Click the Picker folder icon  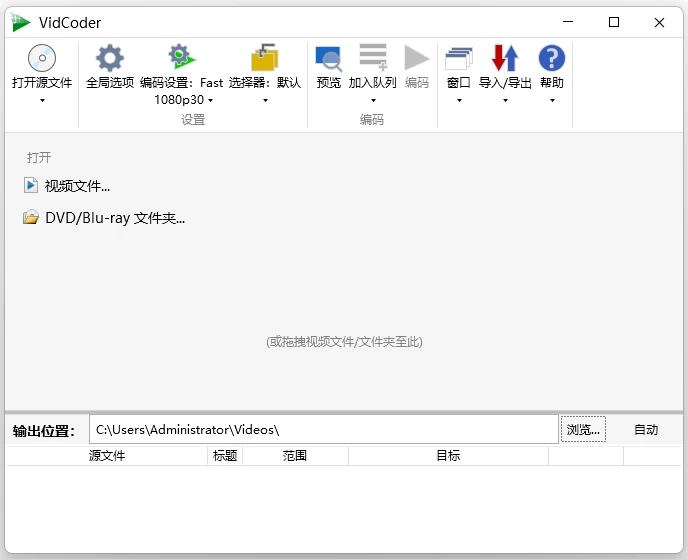click(265, 58)
